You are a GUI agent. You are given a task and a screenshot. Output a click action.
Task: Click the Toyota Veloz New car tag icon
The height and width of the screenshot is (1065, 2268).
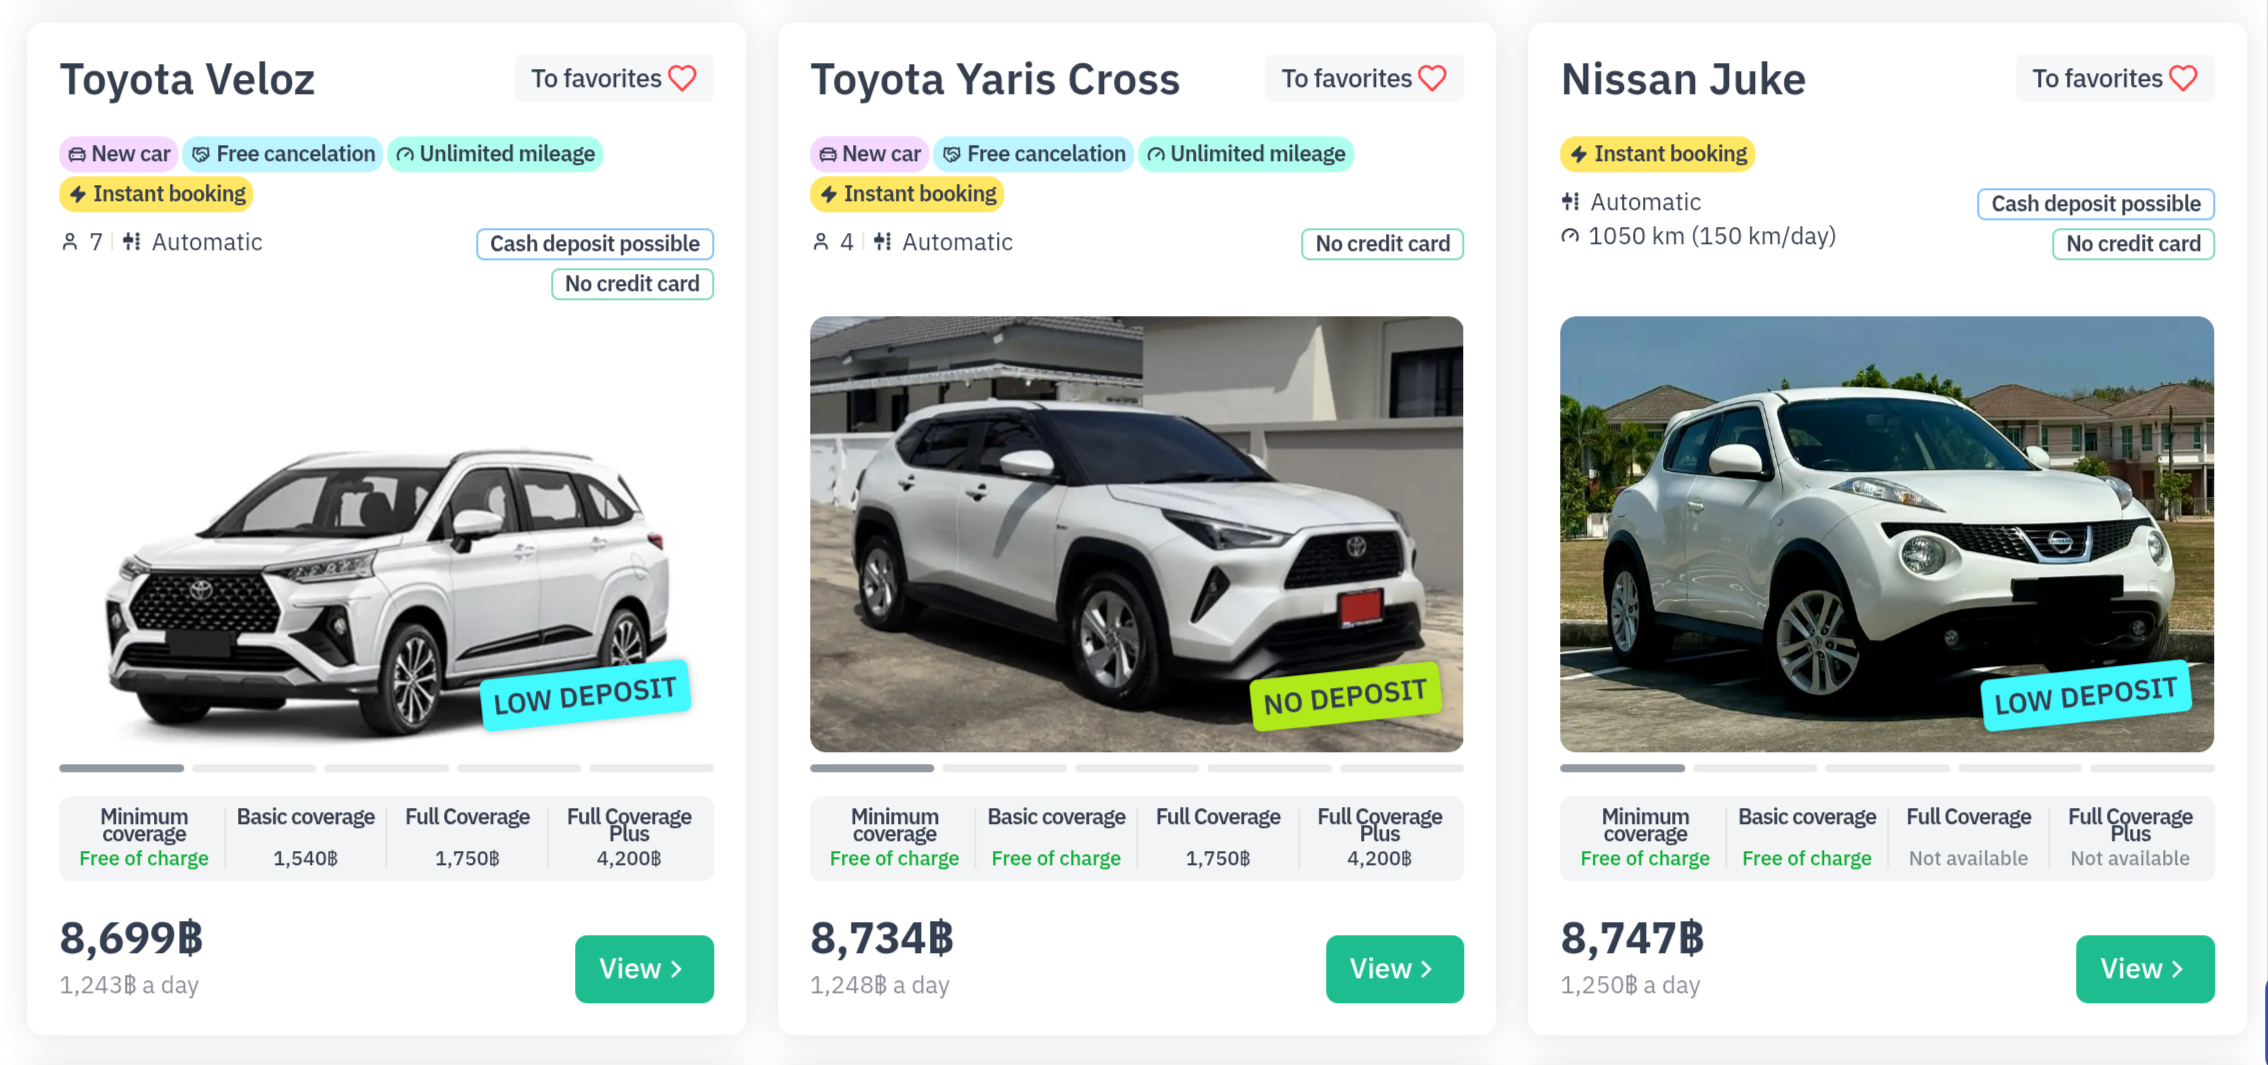[77, 154]
